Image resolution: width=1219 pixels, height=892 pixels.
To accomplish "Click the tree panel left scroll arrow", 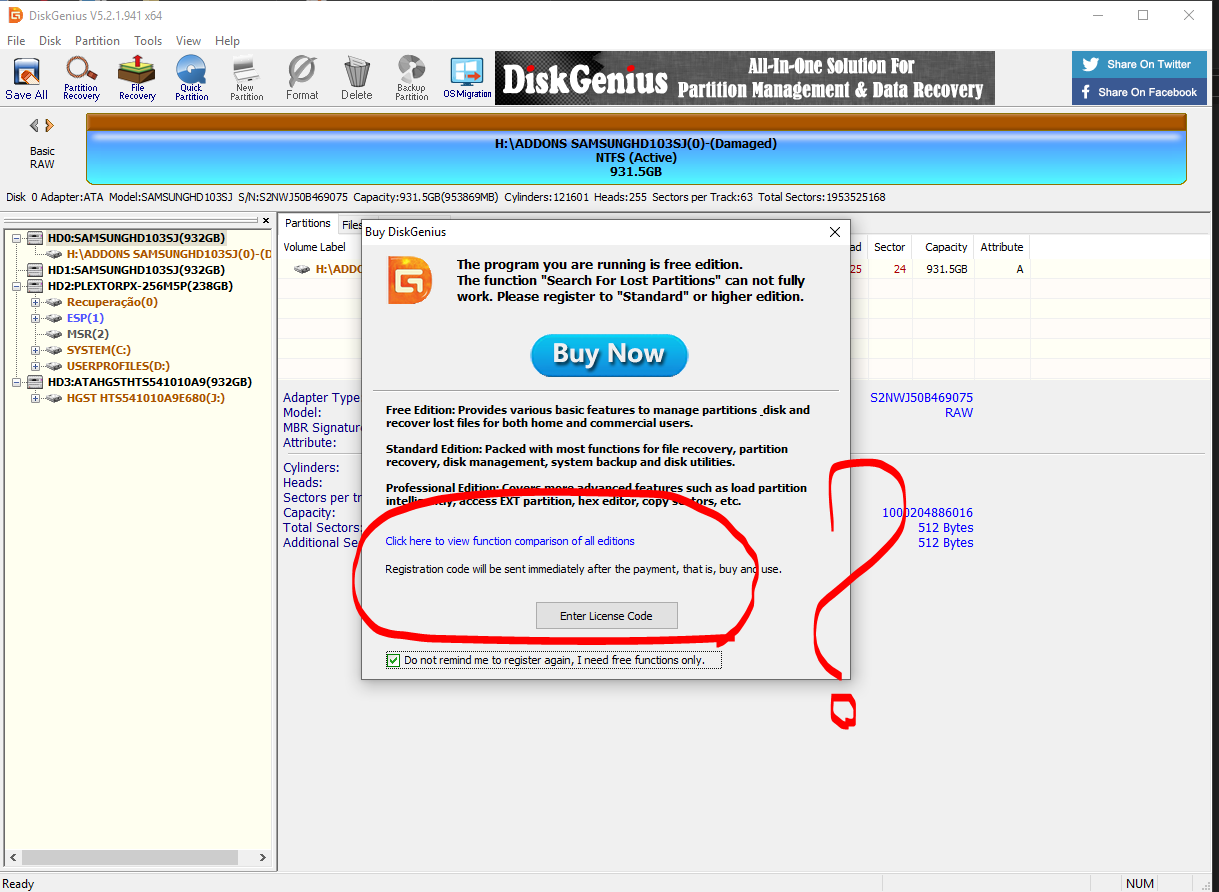I will tap(13, 858).
